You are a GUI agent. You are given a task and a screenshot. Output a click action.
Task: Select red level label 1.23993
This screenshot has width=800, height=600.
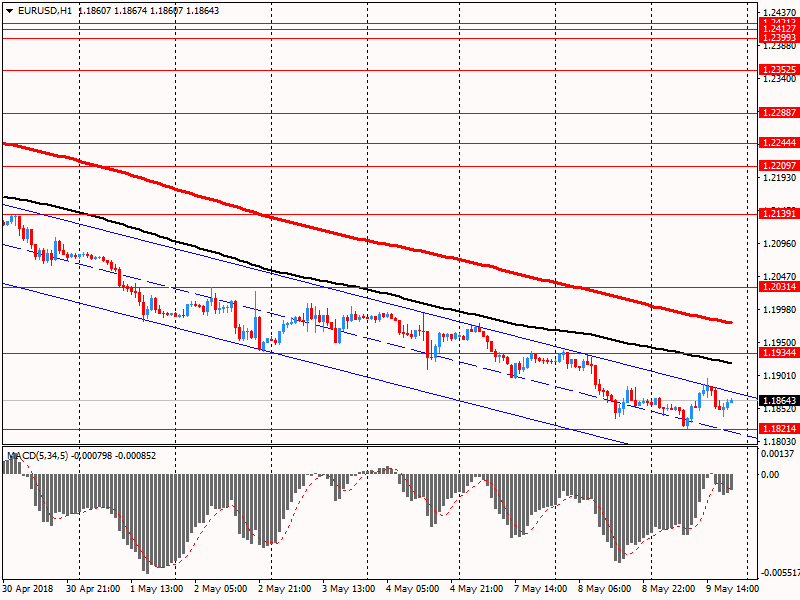click(779, 38)
